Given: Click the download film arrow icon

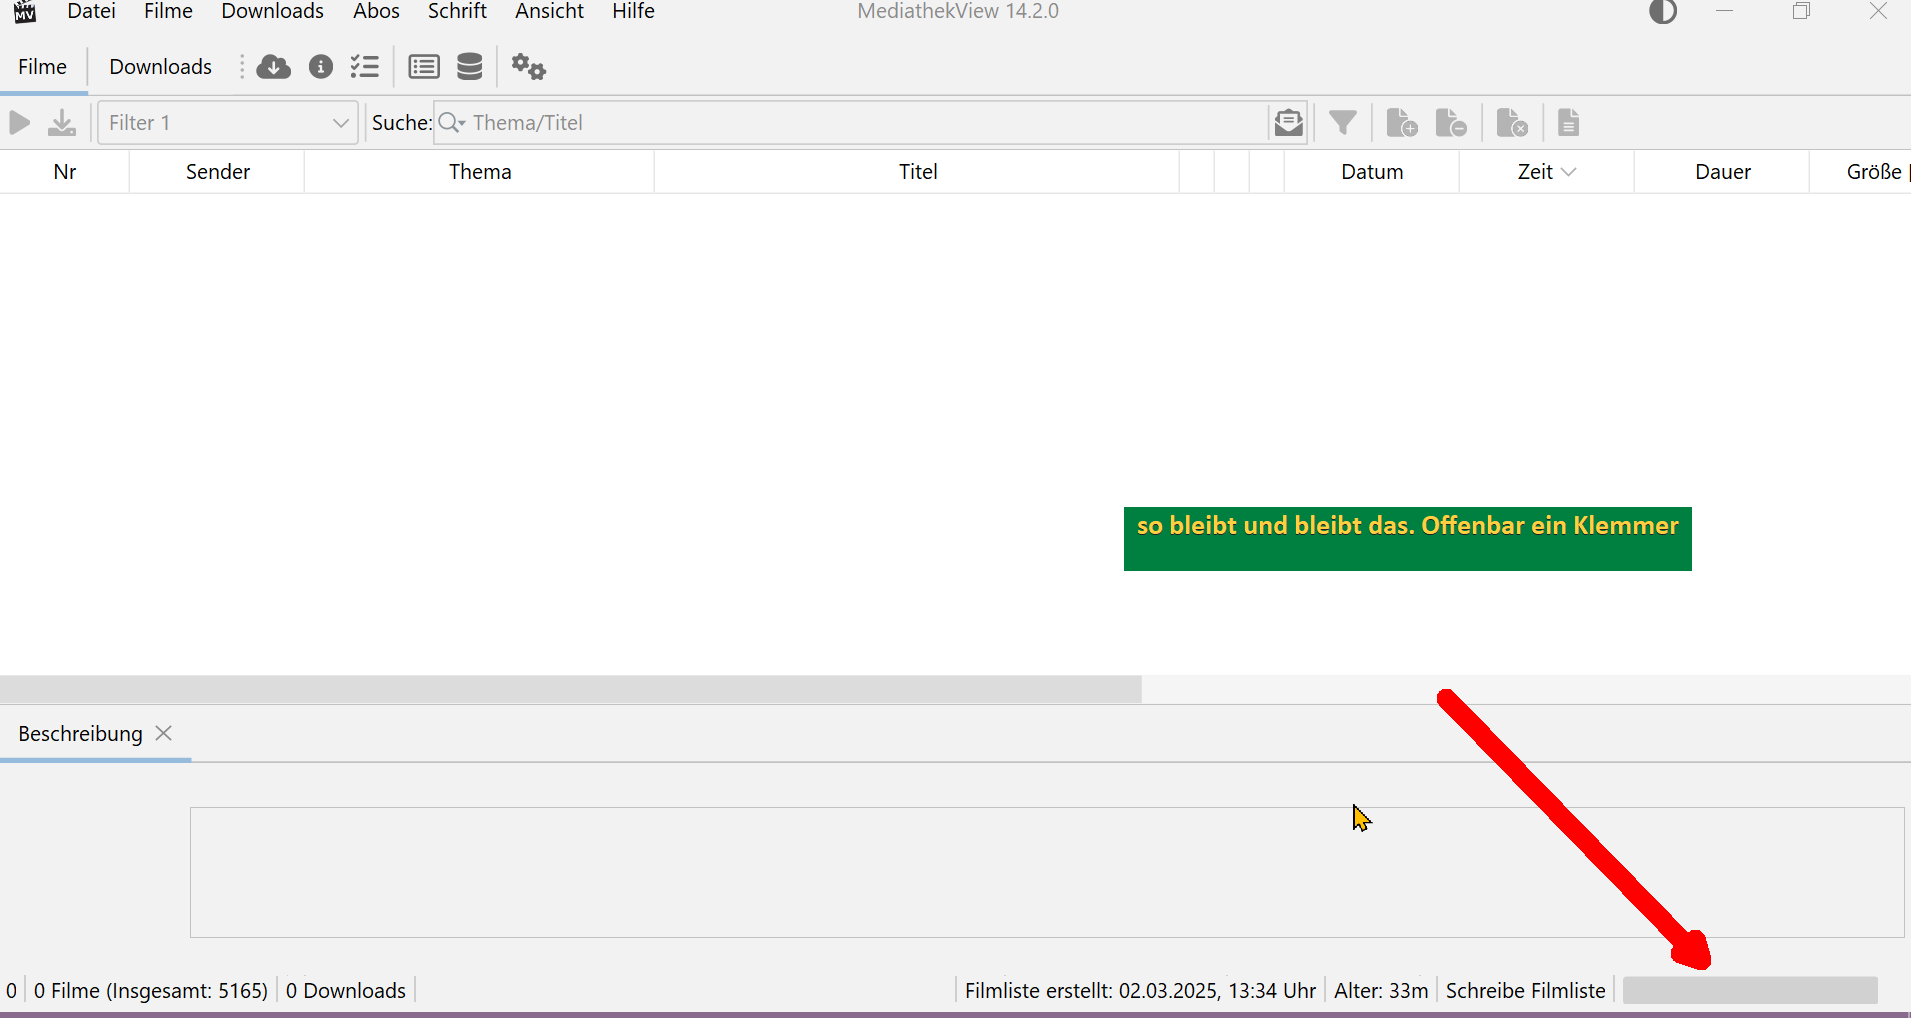Looking at the screenshot, I should 62,123.
